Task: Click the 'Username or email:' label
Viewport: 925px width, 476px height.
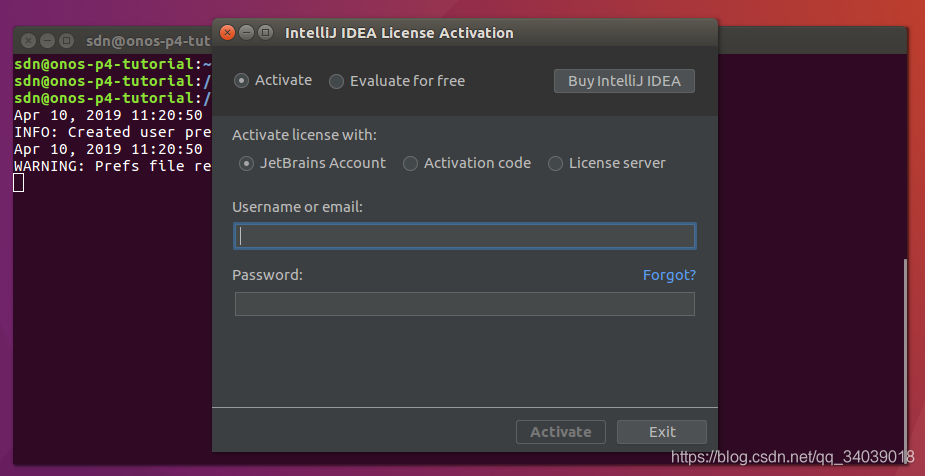Action: coord(297,207)
